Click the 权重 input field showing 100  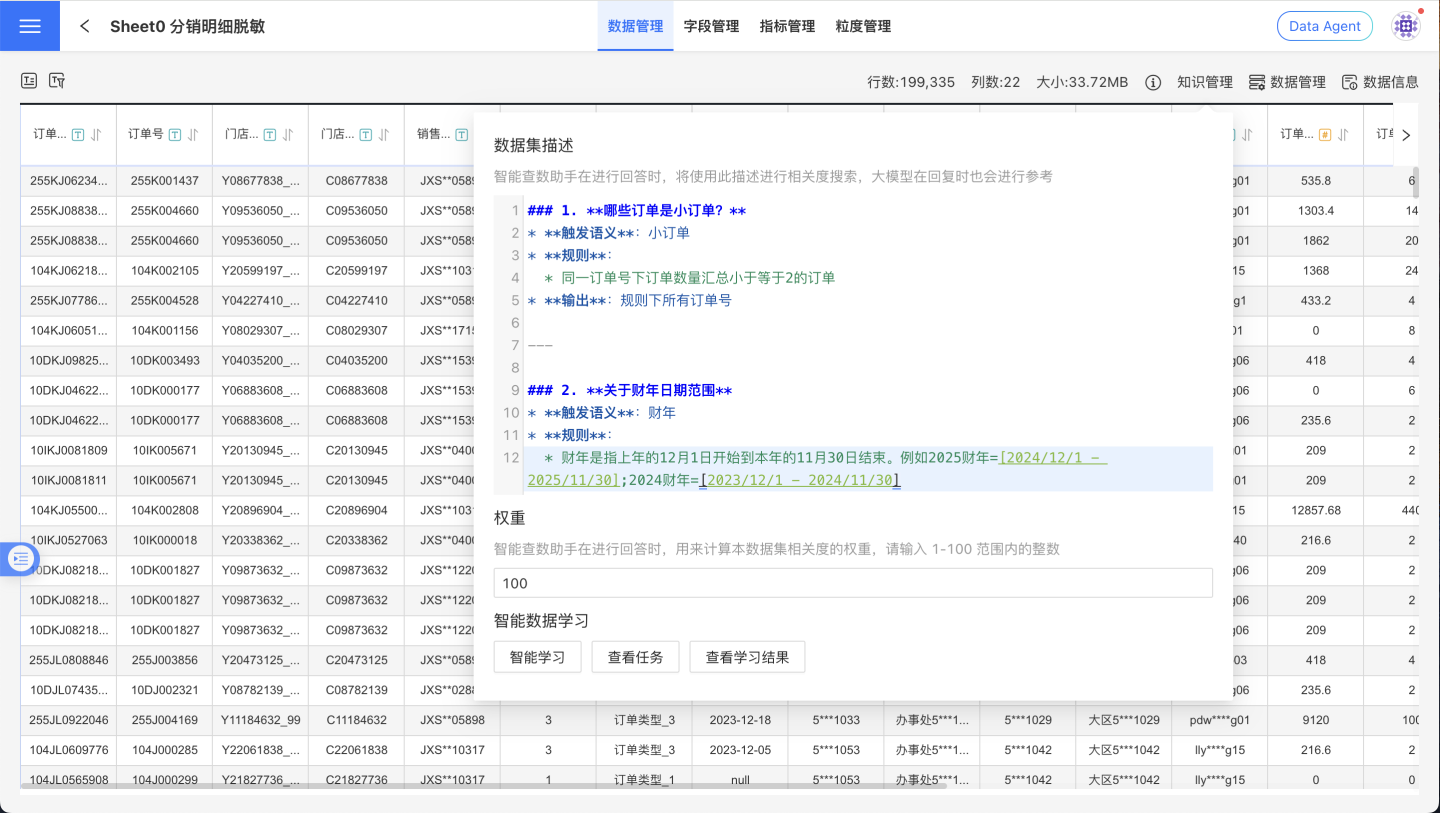(853, 583)
